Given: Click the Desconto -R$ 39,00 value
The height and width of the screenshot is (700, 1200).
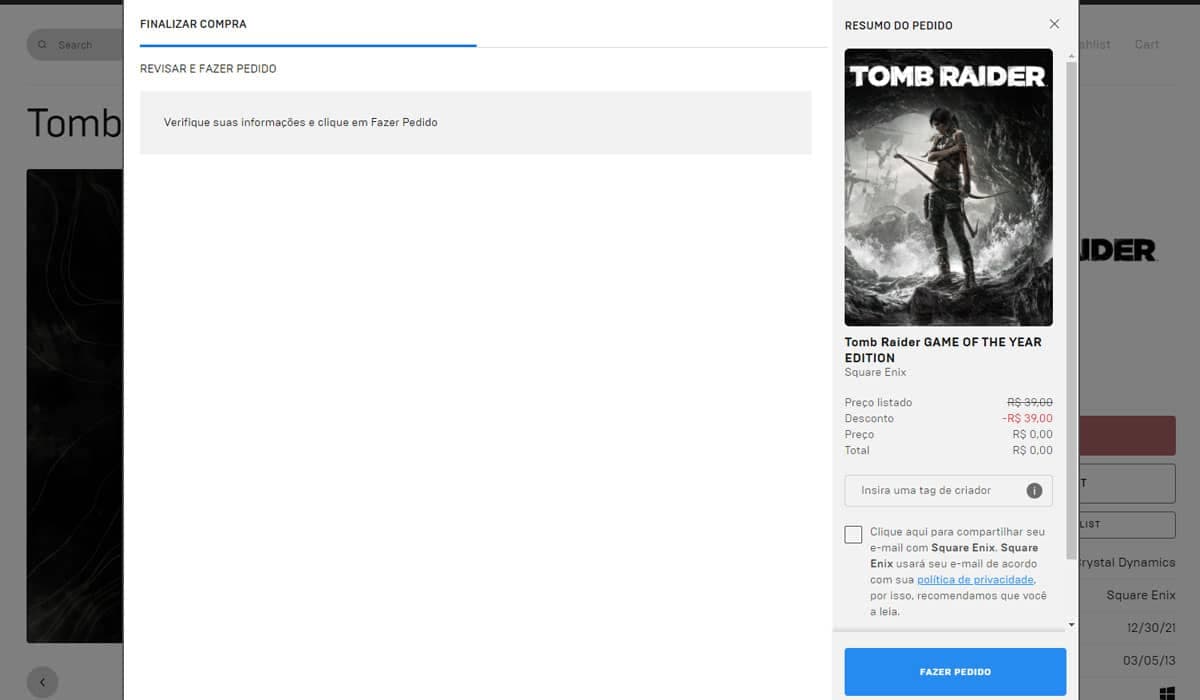Looking at the screenshot, I should [1027, 419].
